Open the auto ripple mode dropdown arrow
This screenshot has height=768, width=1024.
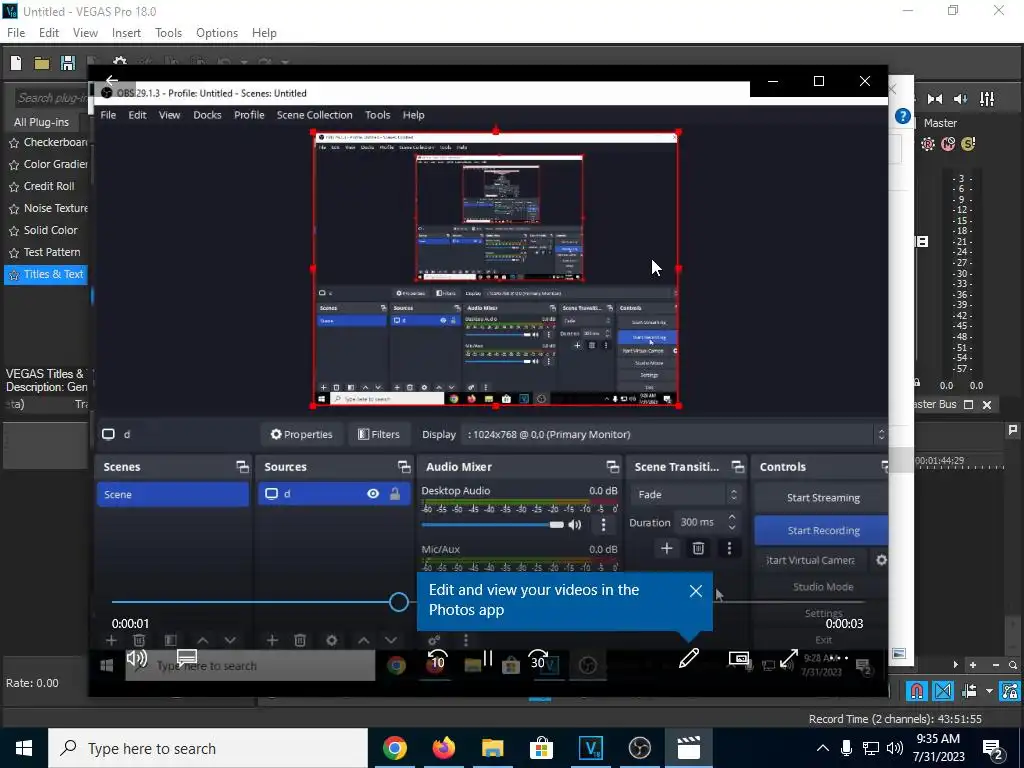click(x=989, y=691)
